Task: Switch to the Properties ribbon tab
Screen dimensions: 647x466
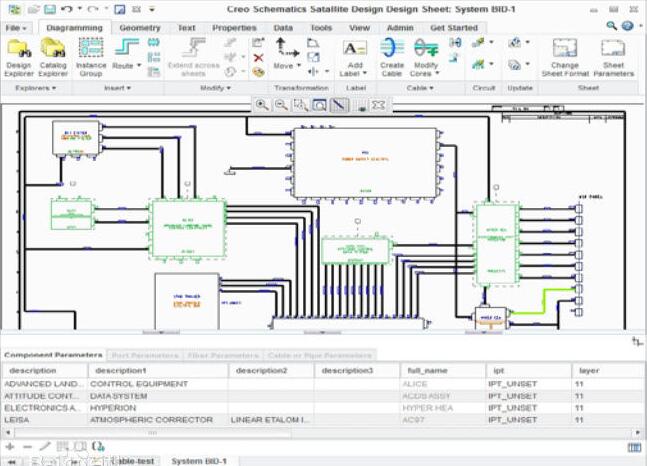Action: 234,28
